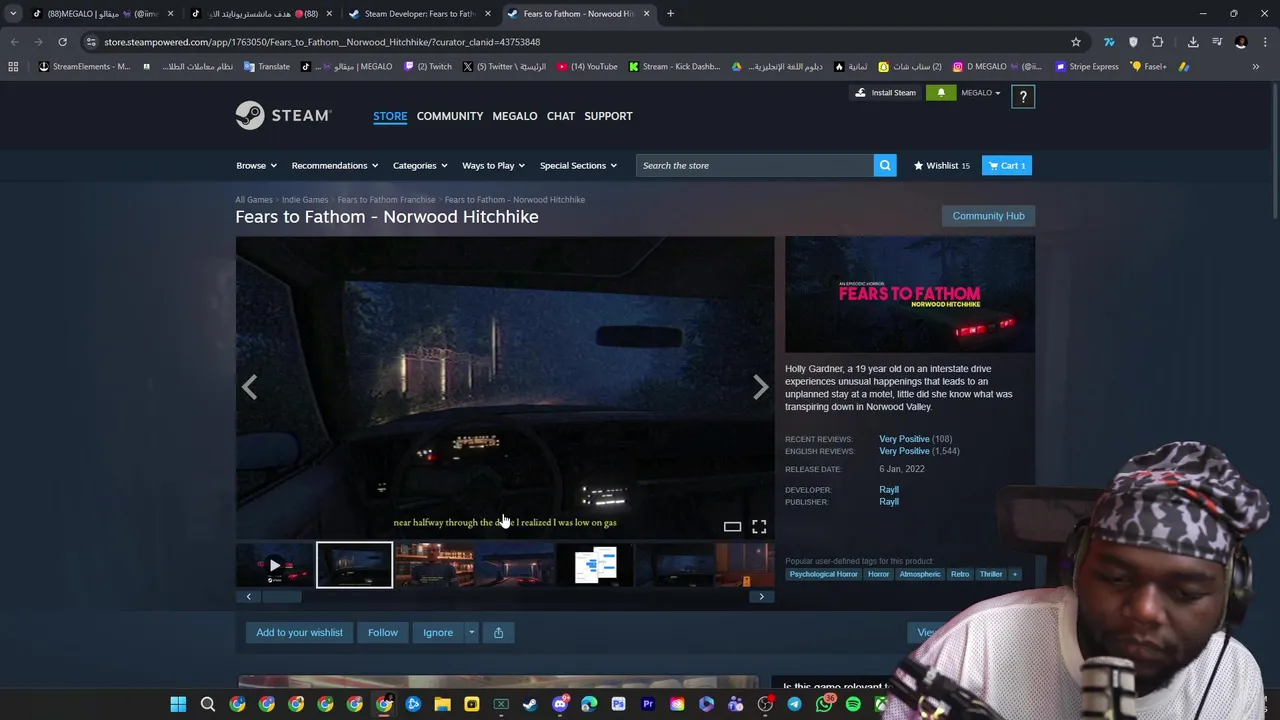
Task: Toggle theater mode icon beside fullscreen
Action: (x=732, y=526)
